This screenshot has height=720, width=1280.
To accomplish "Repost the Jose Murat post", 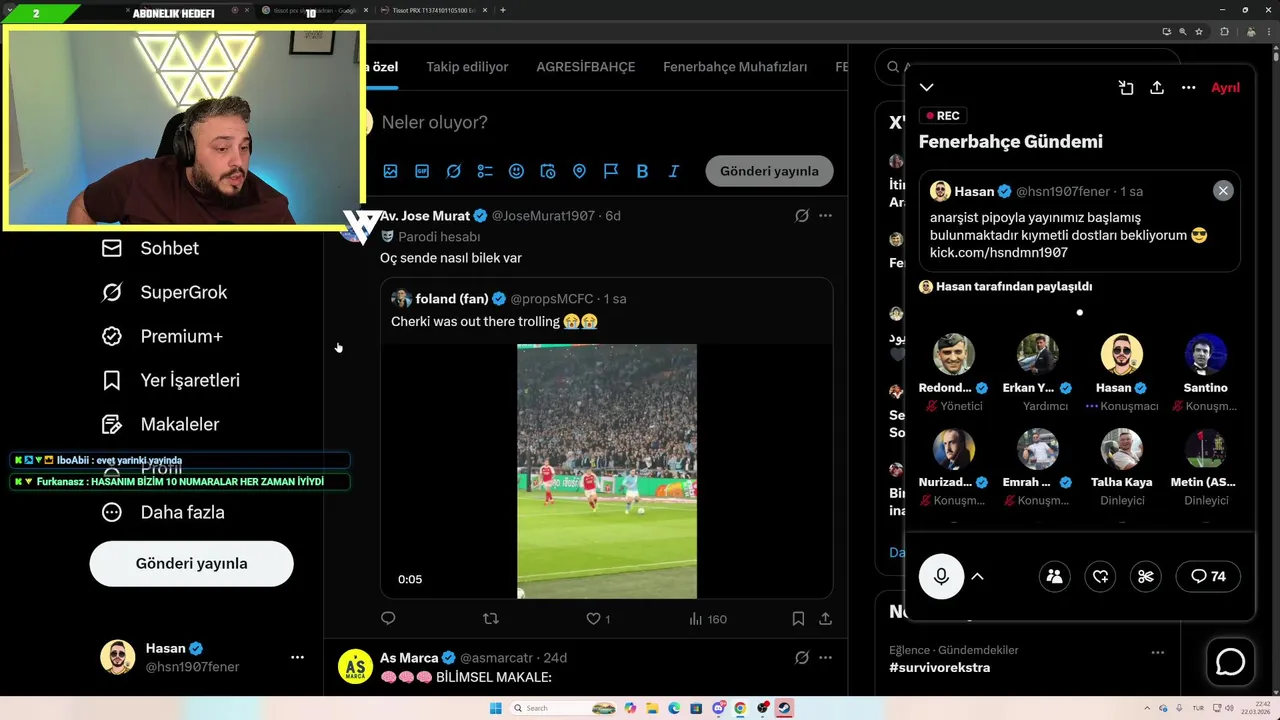I will [x=490, y=619].
